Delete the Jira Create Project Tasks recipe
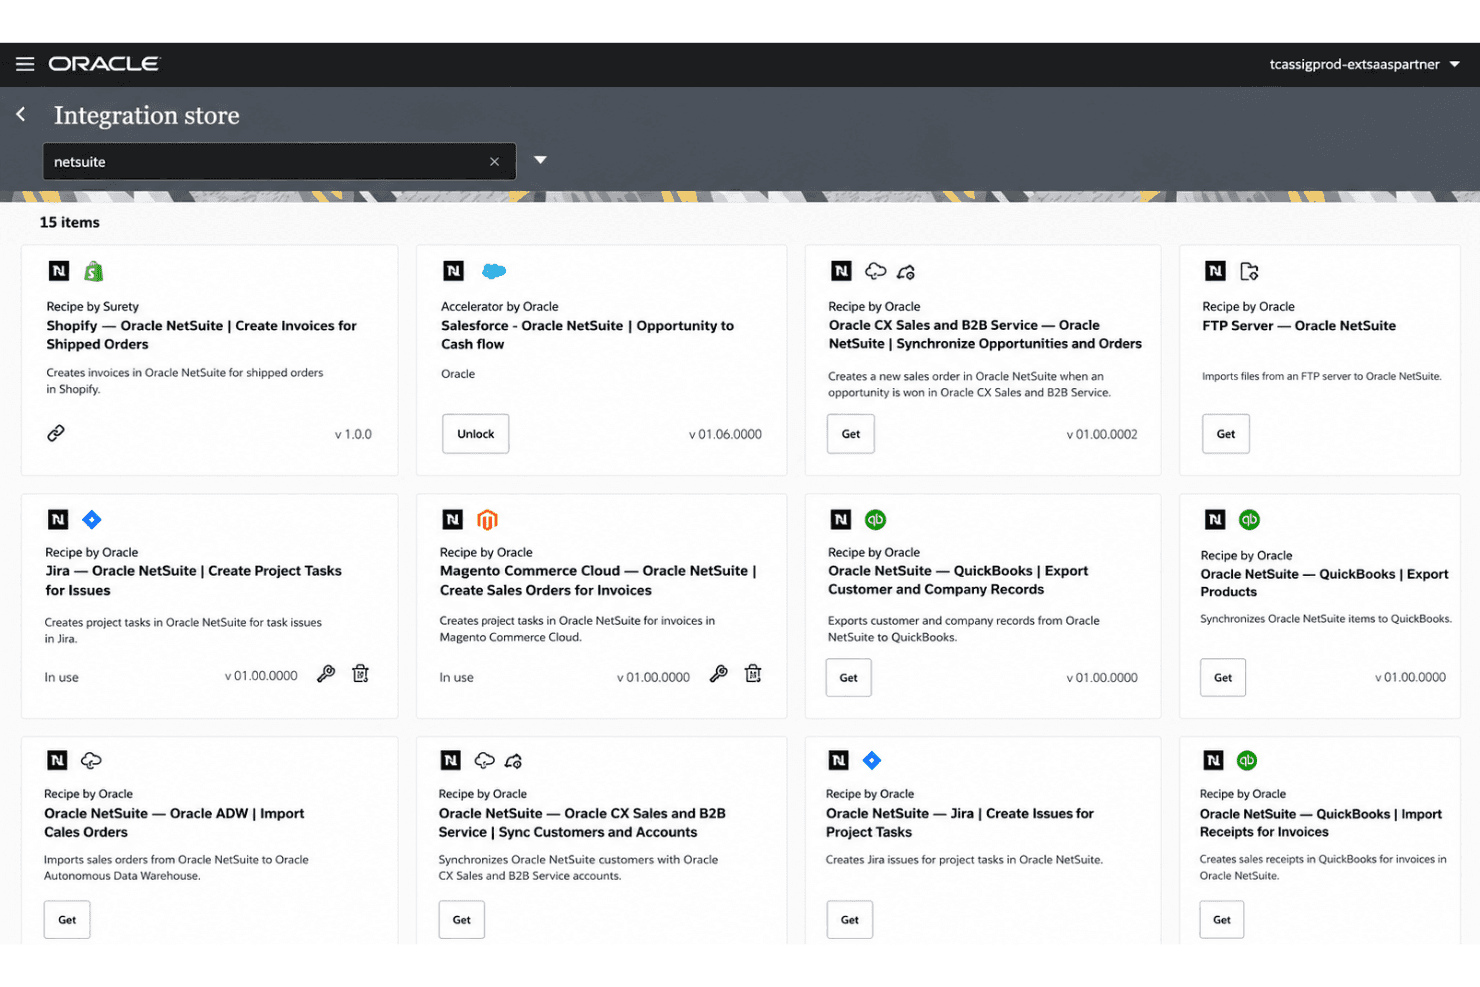Screen dimensions: 1480x987 [x=361, y=674]
